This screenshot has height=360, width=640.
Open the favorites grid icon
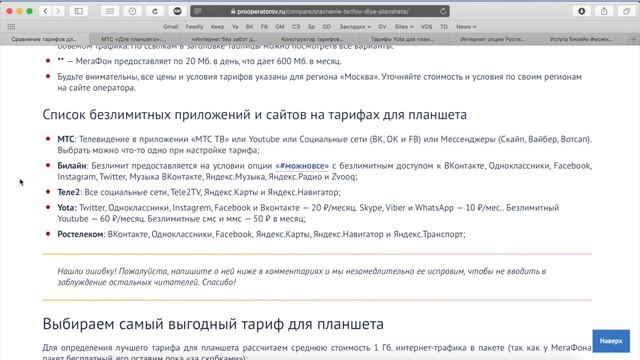click(11, 27)
